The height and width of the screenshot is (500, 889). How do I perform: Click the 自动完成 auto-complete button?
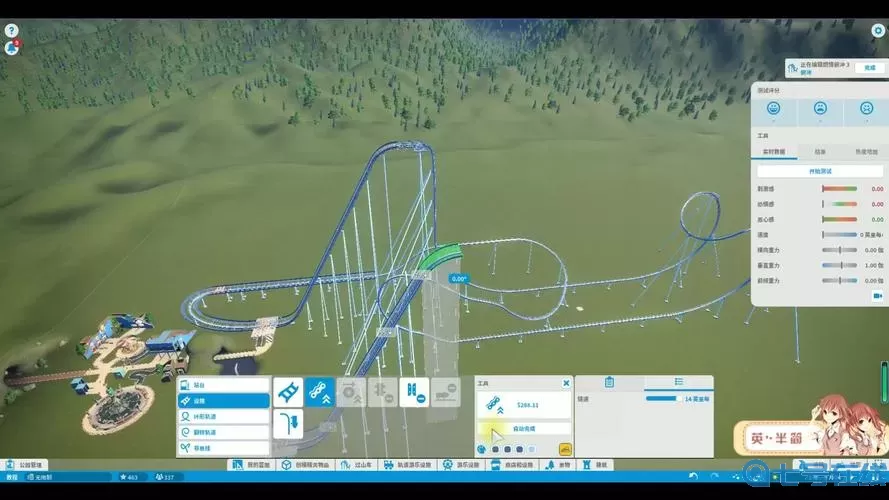point(524,428)
